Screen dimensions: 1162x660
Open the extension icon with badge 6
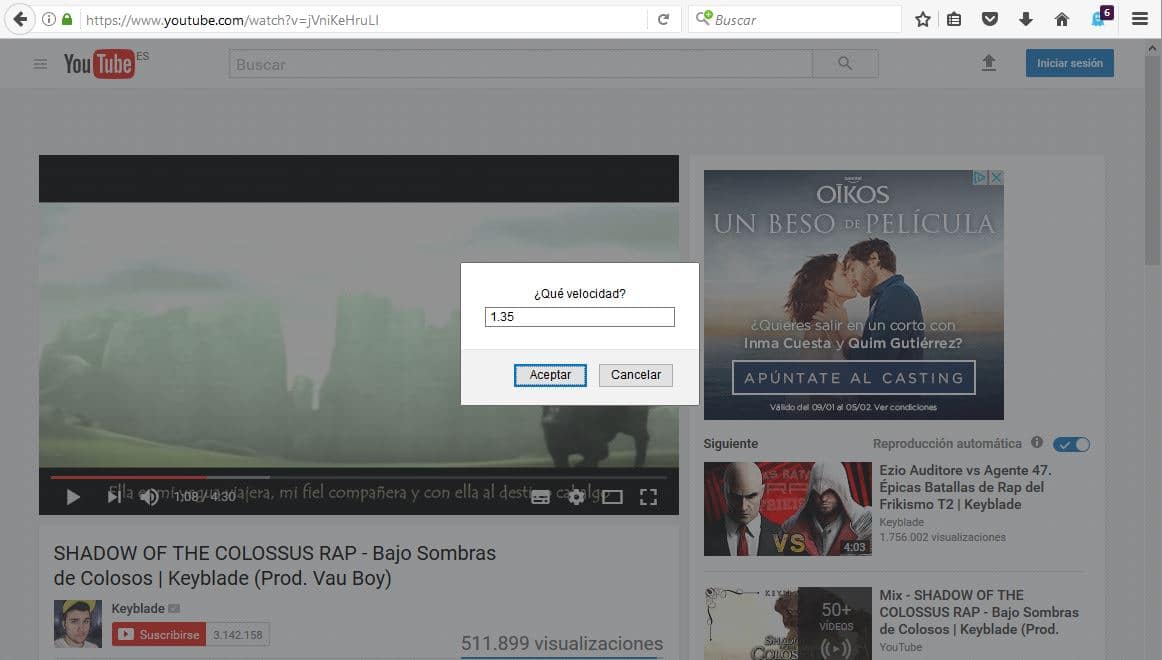[x=1100, y=18]
